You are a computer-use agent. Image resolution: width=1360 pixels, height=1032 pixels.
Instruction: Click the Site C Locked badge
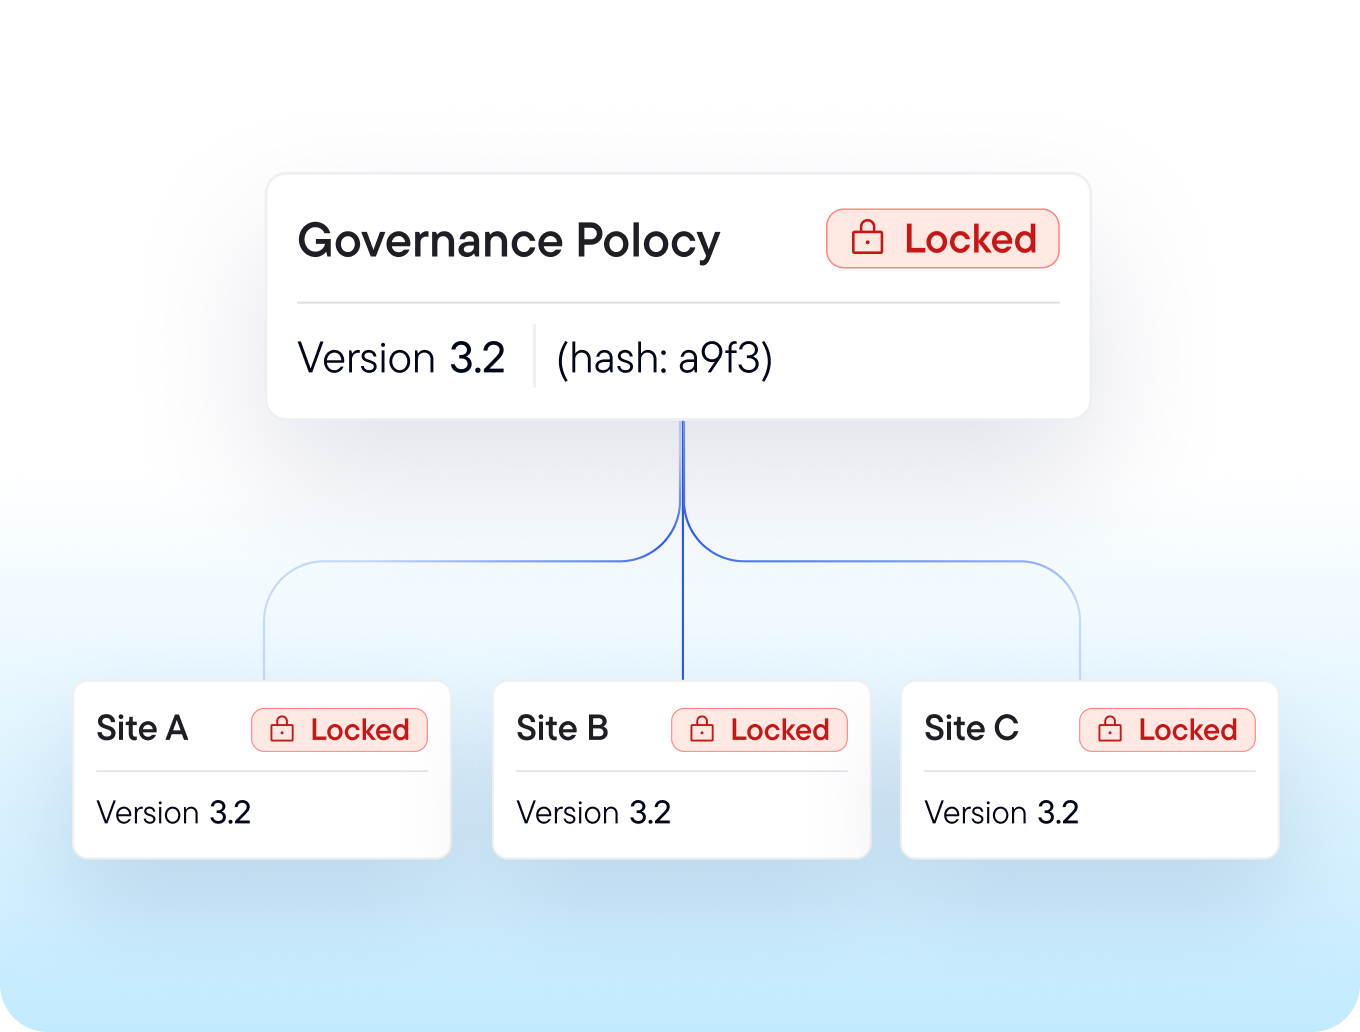click(x=1167, y=730)
